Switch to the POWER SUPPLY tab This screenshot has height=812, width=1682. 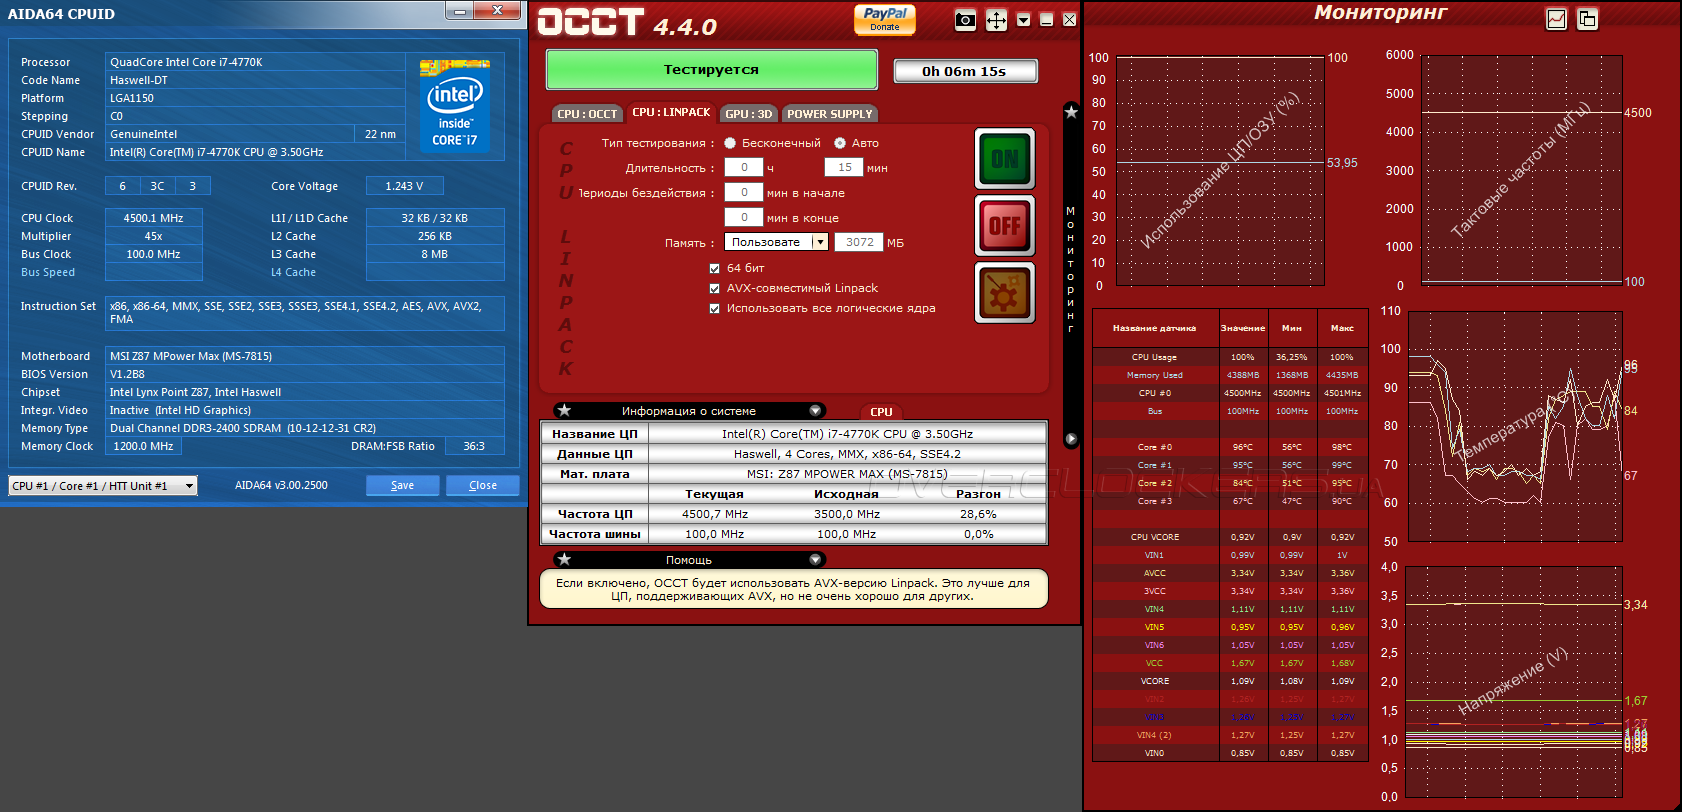(x=830, y=114)
